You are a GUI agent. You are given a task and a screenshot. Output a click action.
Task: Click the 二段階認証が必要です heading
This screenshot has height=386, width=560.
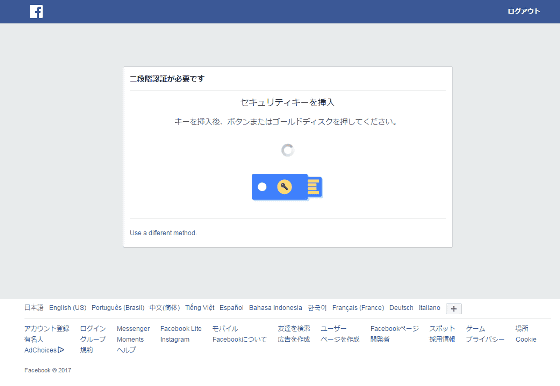(x=167, y=79)
